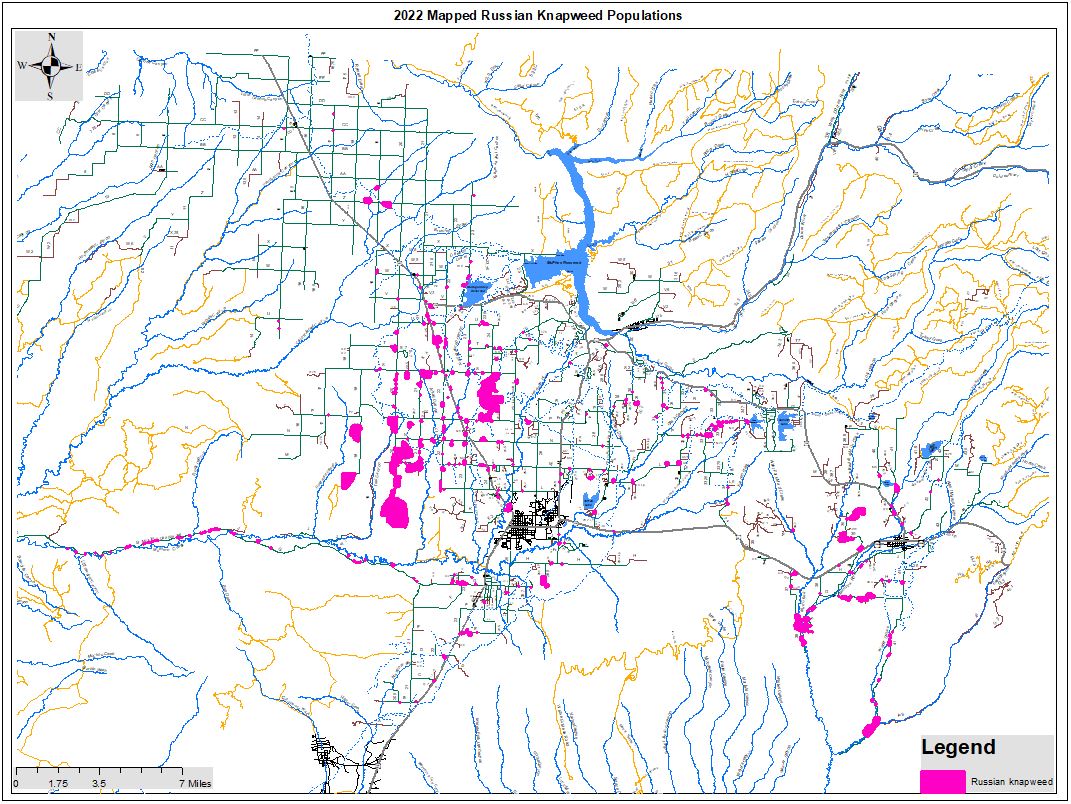Click the W letter on the compass
This screenshot has height=804, width=1071.
point(21,66)
